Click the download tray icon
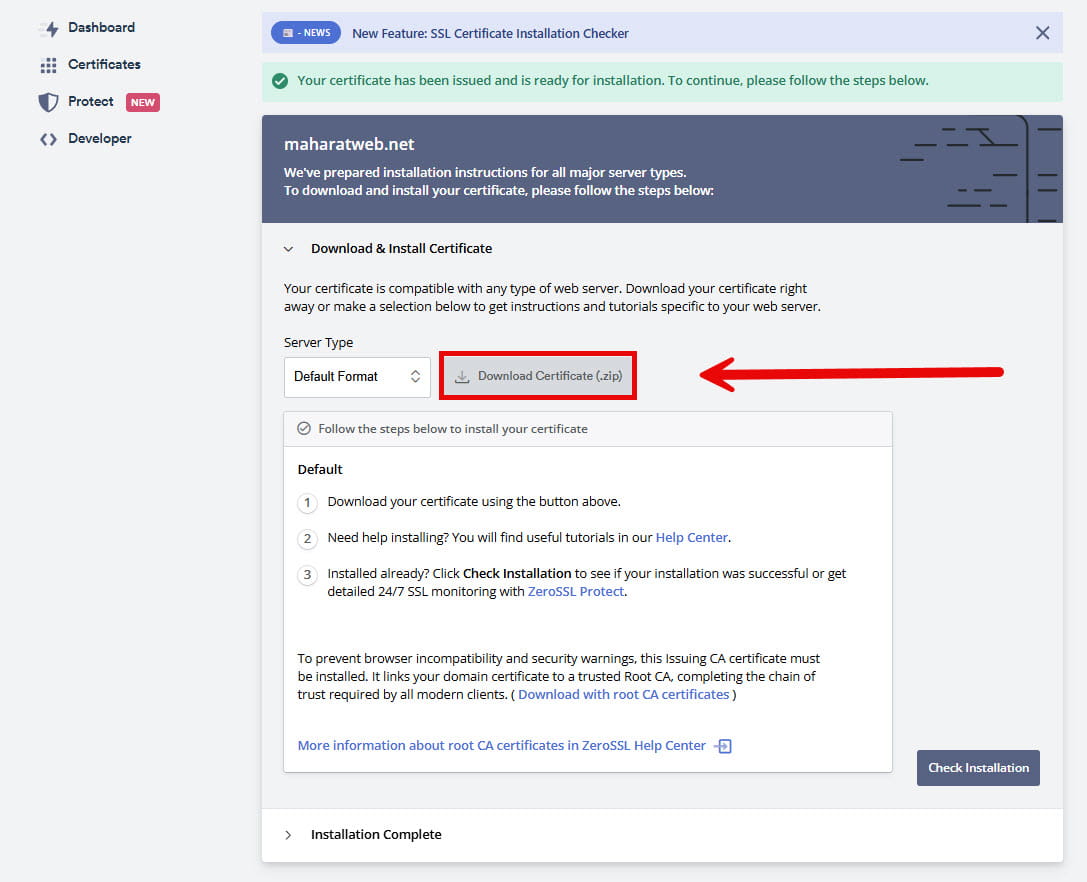Image resolution: width=1087 pixels, height=882 pixels. (462, 377)
